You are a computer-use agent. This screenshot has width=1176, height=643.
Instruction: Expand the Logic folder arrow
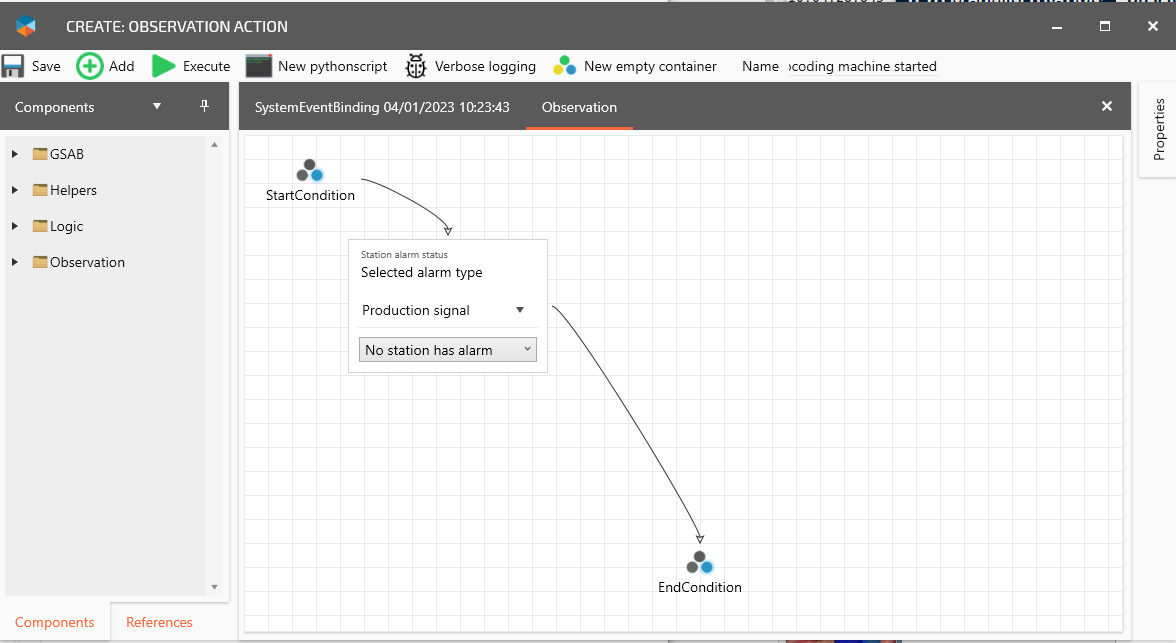[14, 226]
